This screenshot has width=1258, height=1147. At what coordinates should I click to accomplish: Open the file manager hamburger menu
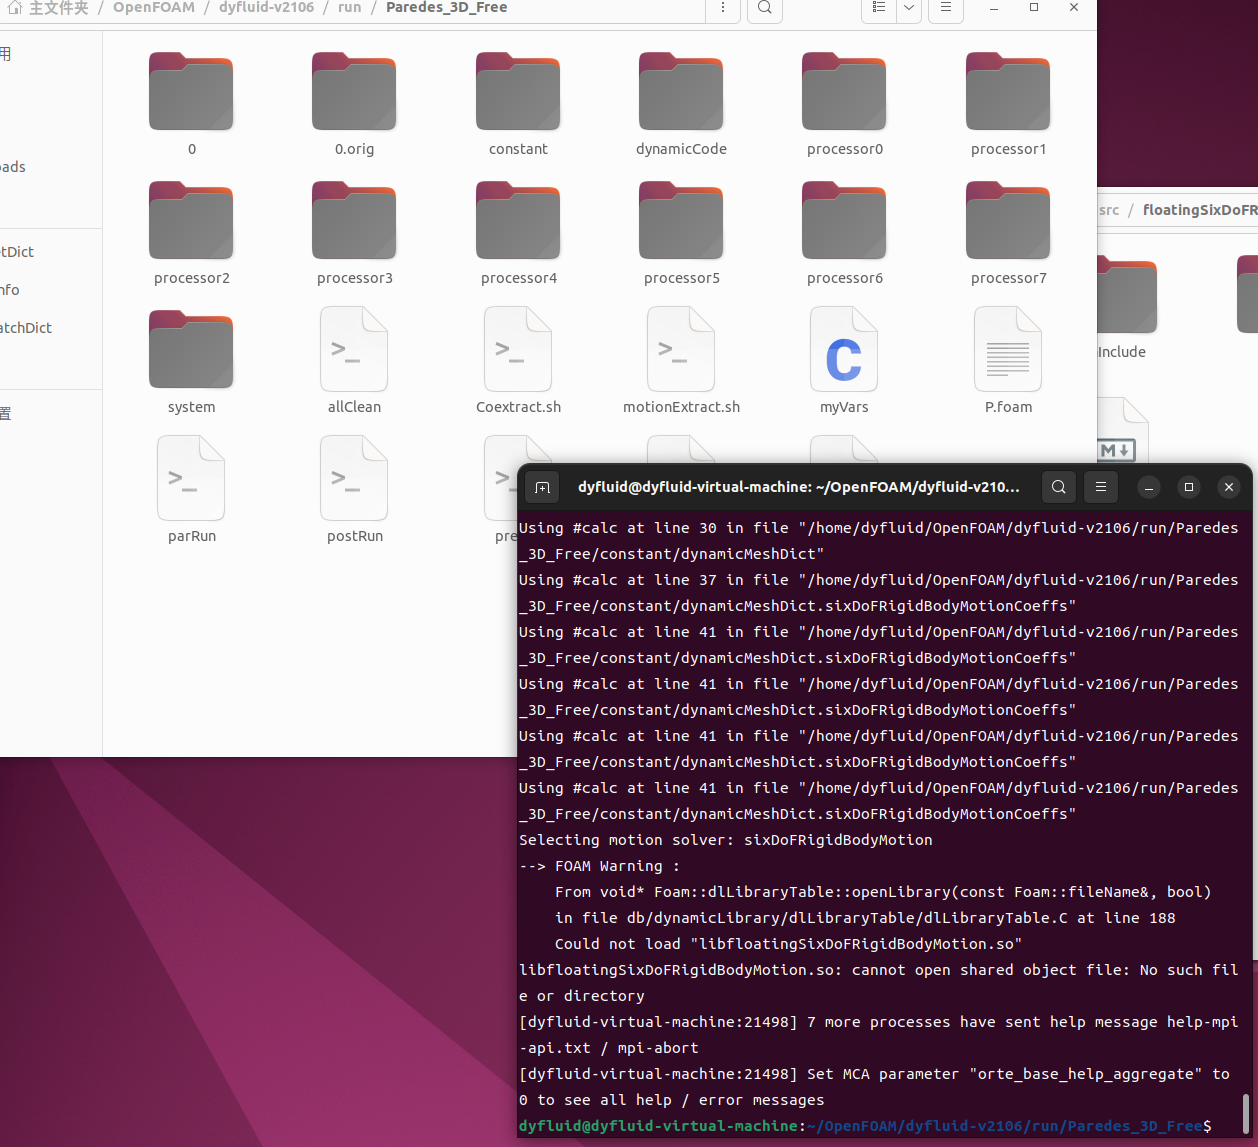pyautogui.click(x=945, y=8)
